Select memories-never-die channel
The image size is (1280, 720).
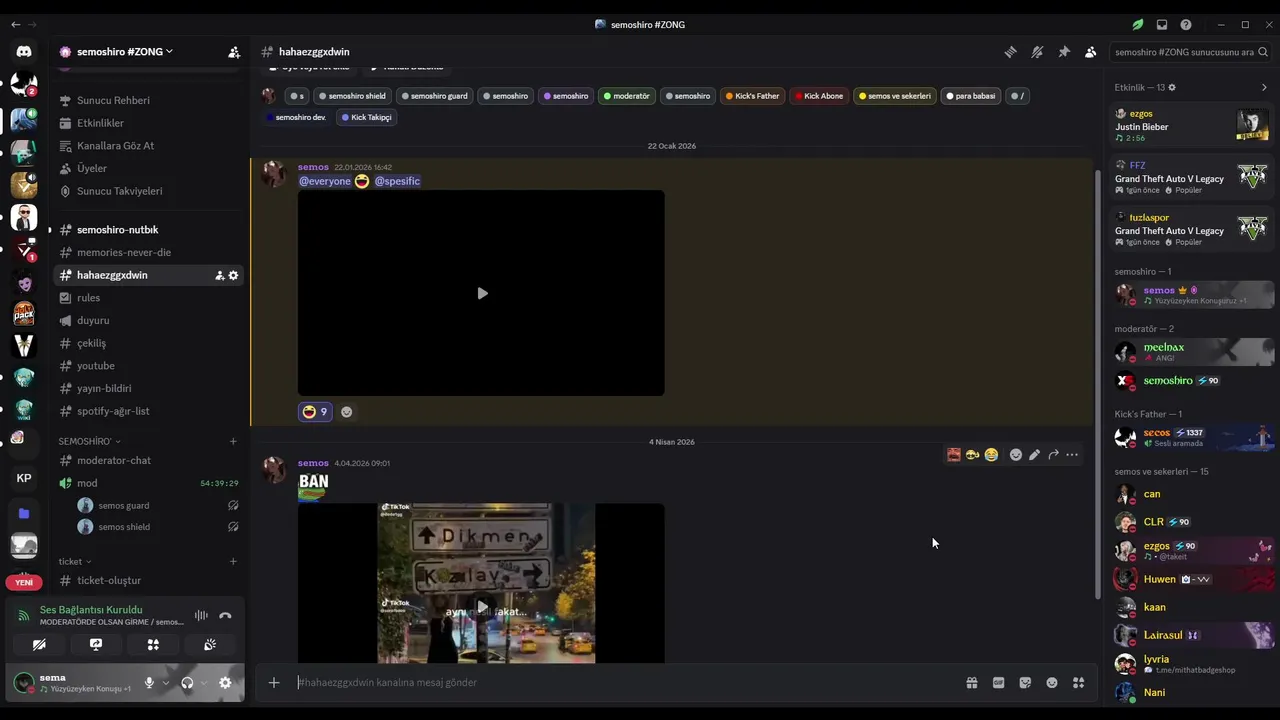point(148,252)
